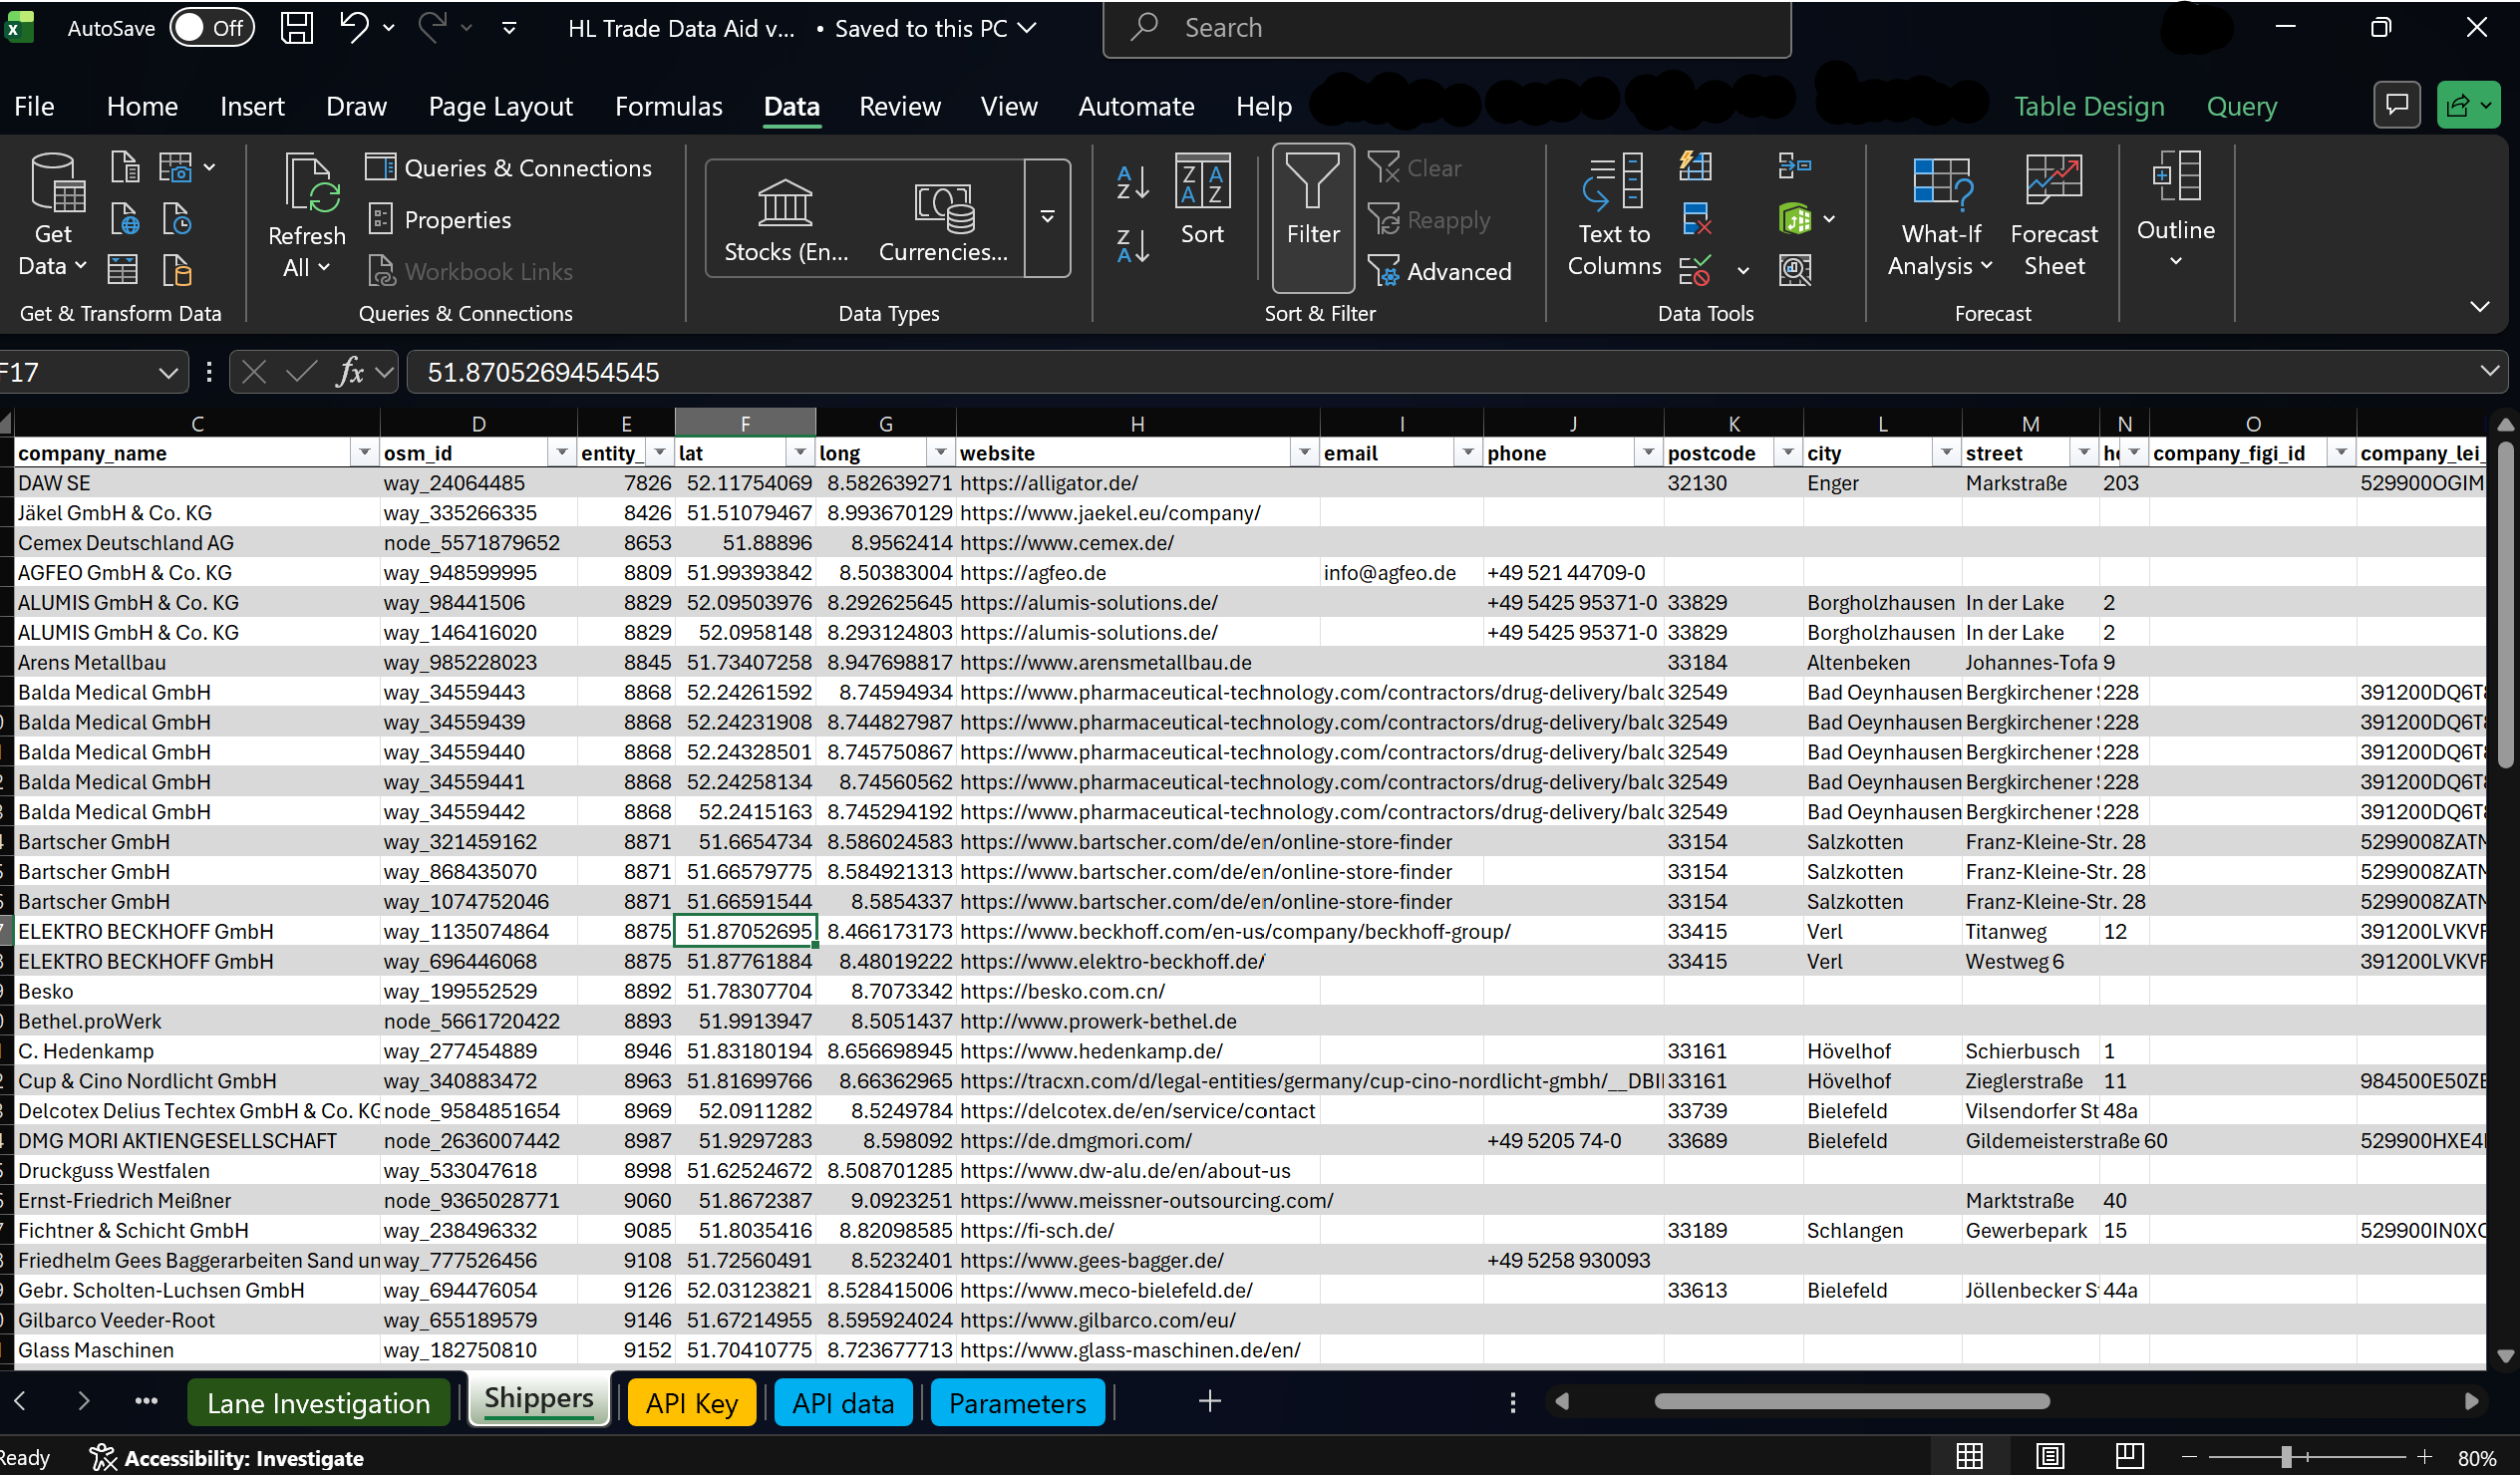Click the Comments icon
This screenshot has height=1475, width=2520.
(x=2396, y=105)
